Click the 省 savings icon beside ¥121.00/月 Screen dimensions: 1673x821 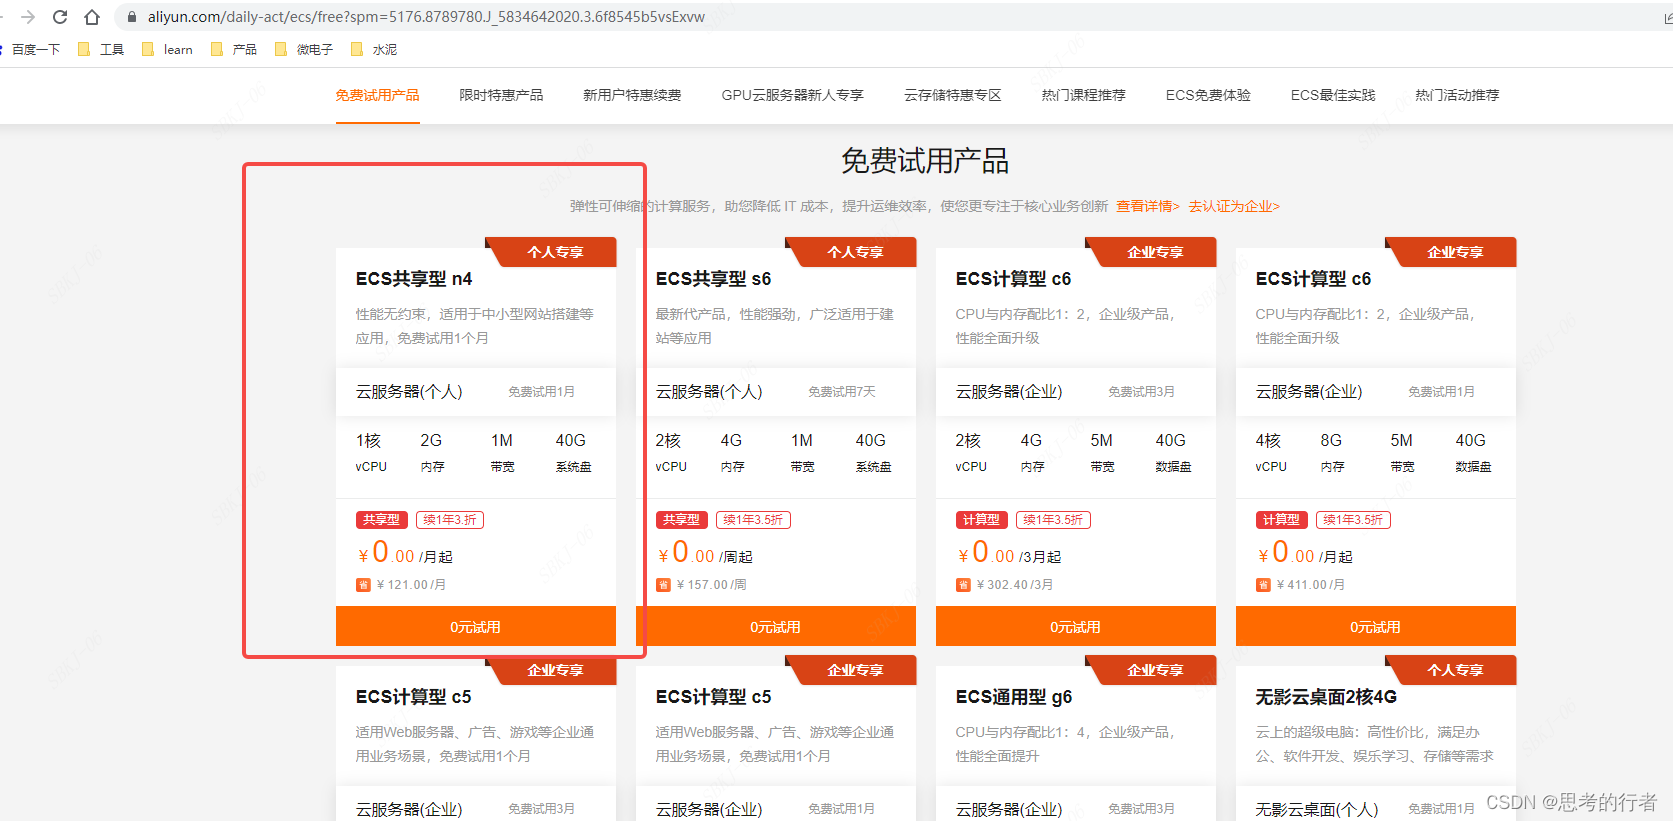(363, 585)
